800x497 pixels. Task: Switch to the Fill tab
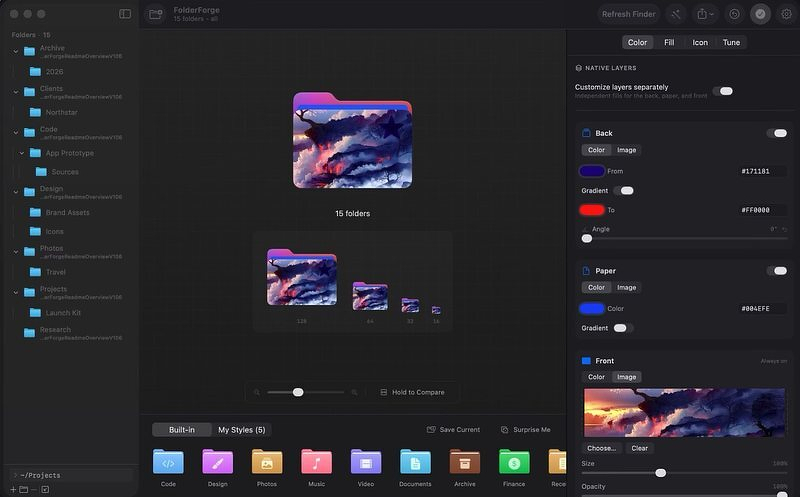point(669,42)
